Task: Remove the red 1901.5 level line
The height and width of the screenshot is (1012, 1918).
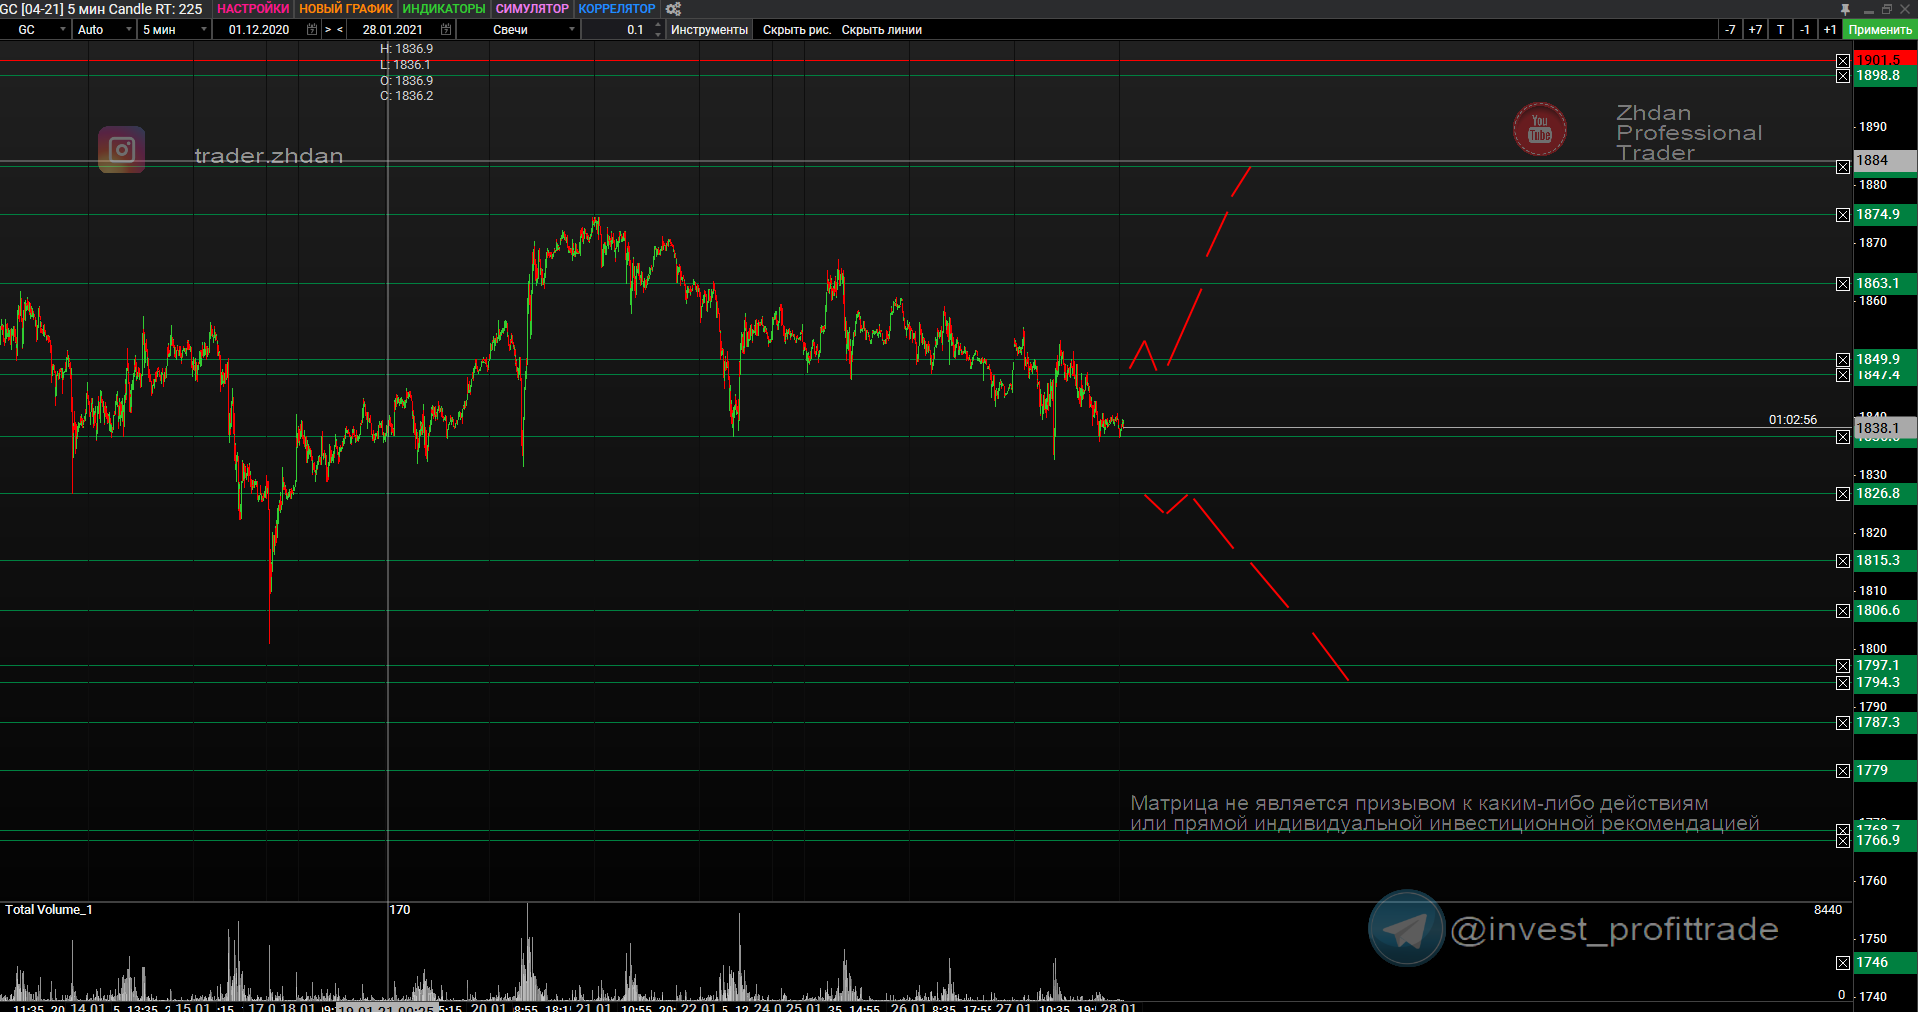Action: pyautogui.click(x=1843, y=61)
